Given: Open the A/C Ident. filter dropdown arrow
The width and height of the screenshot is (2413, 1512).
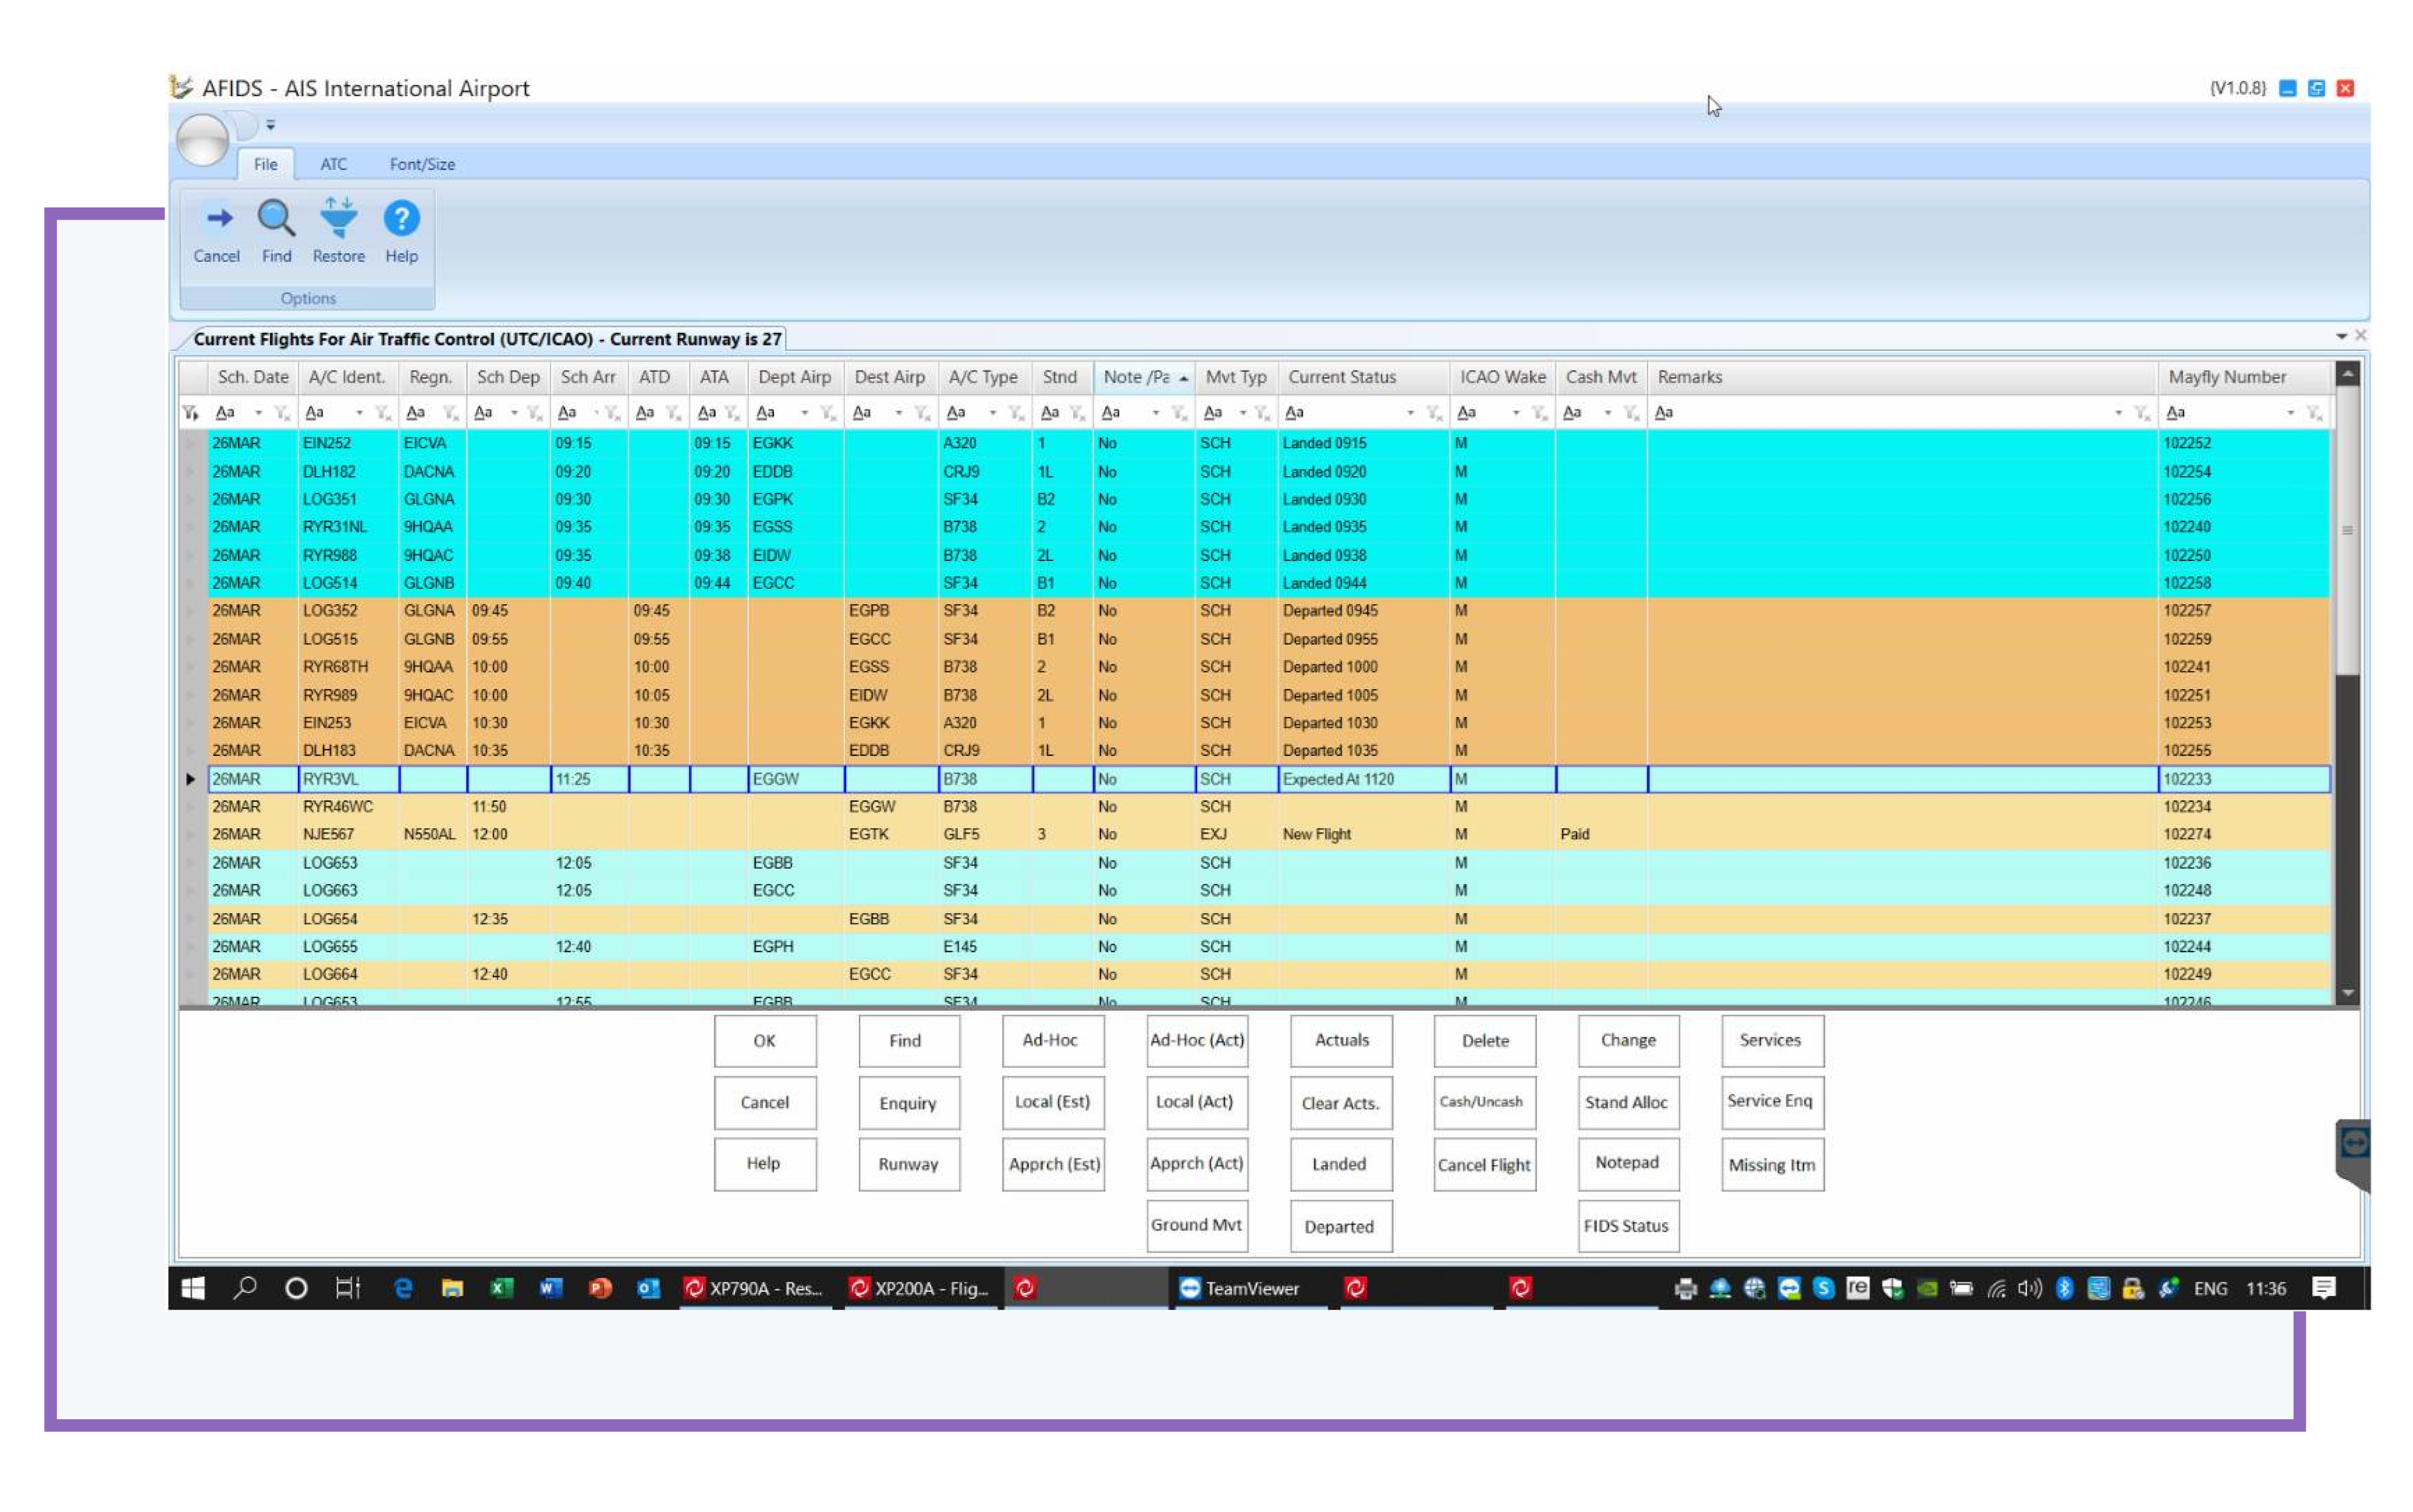Looking at the screenshot, I should click(x=359, y=413).
